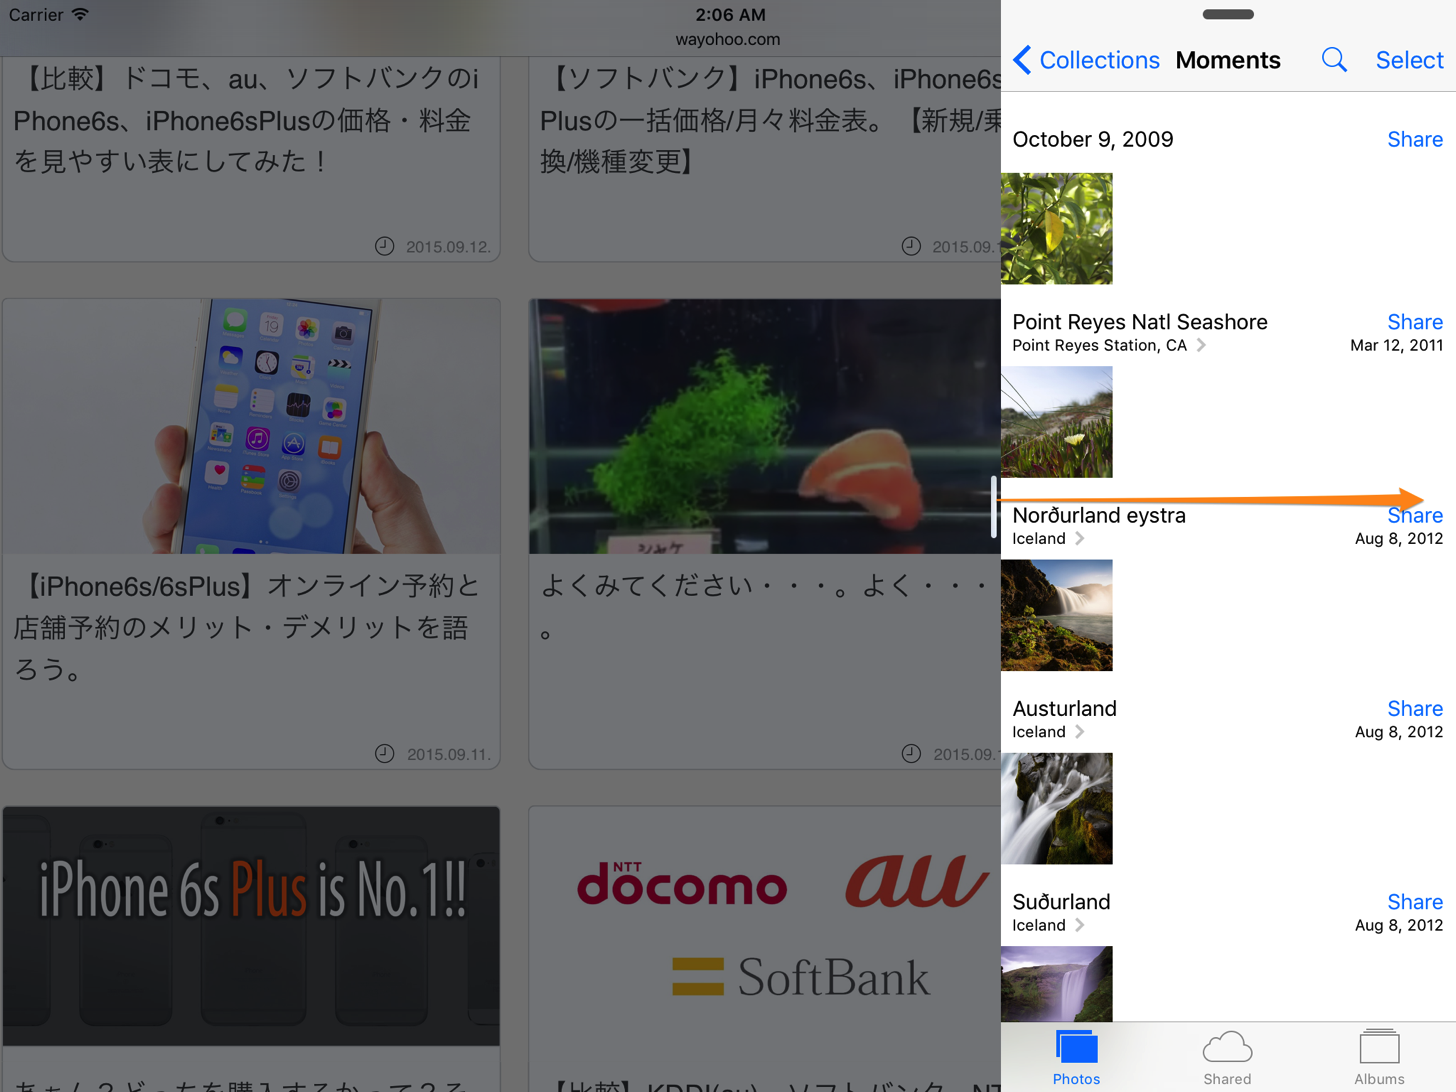1456x1092 pixels.
Task: Open the ソフトバンク iPhone6s price table article
Action: (x=770, y=120)
